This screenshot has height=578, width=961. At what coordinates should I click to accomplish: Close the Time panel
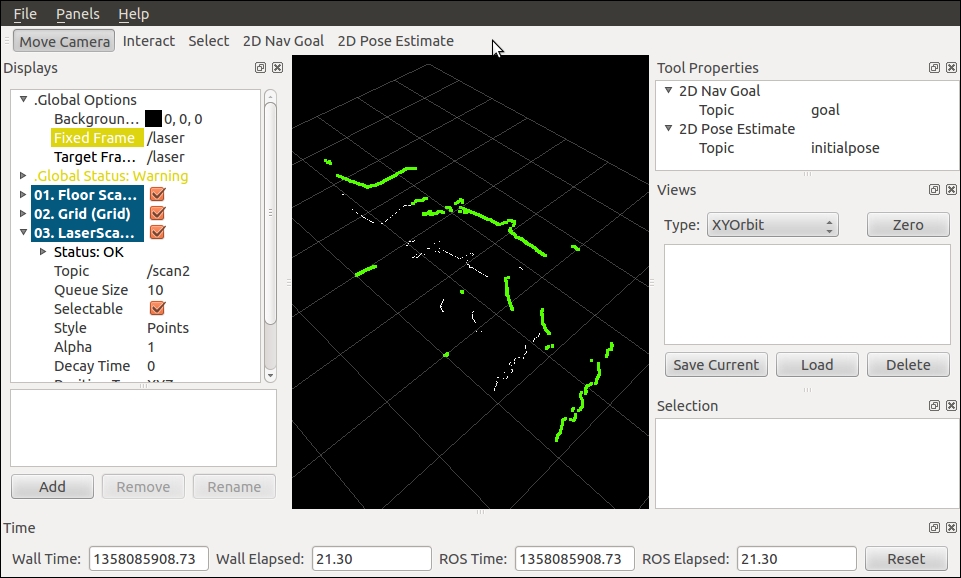click(x=951, y=527)
